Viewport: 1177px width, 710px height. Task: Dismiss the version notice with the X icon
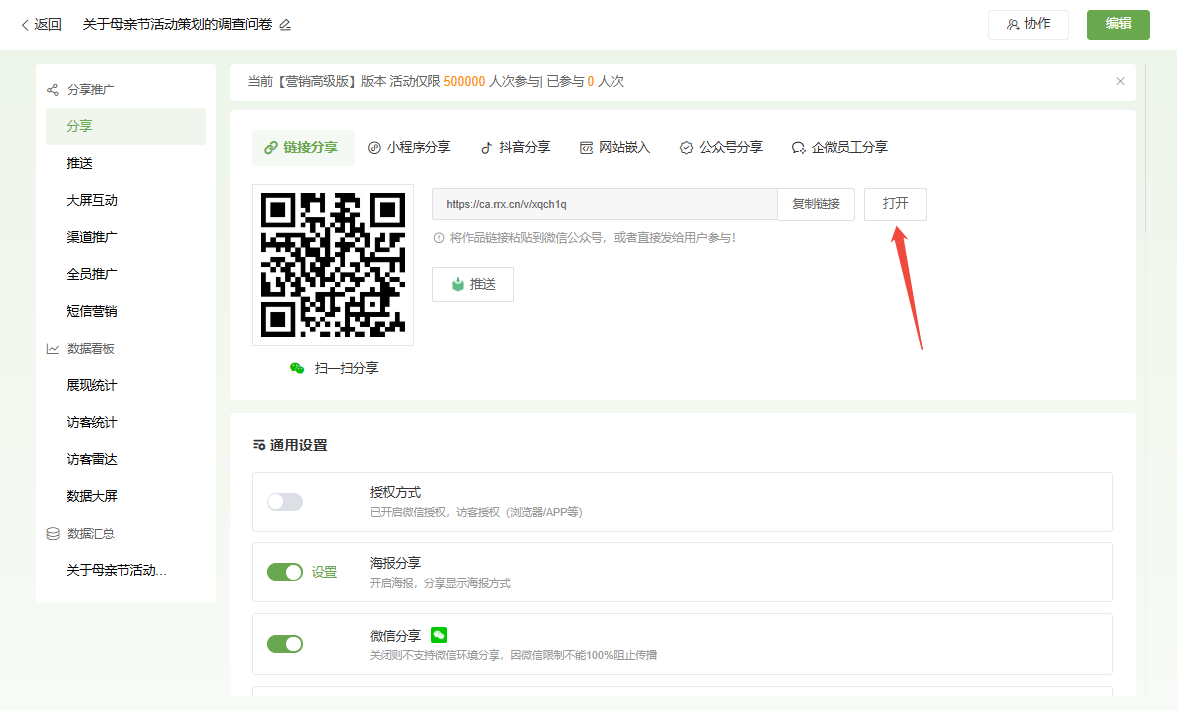pyautogui.click(x=1120, y=81)
